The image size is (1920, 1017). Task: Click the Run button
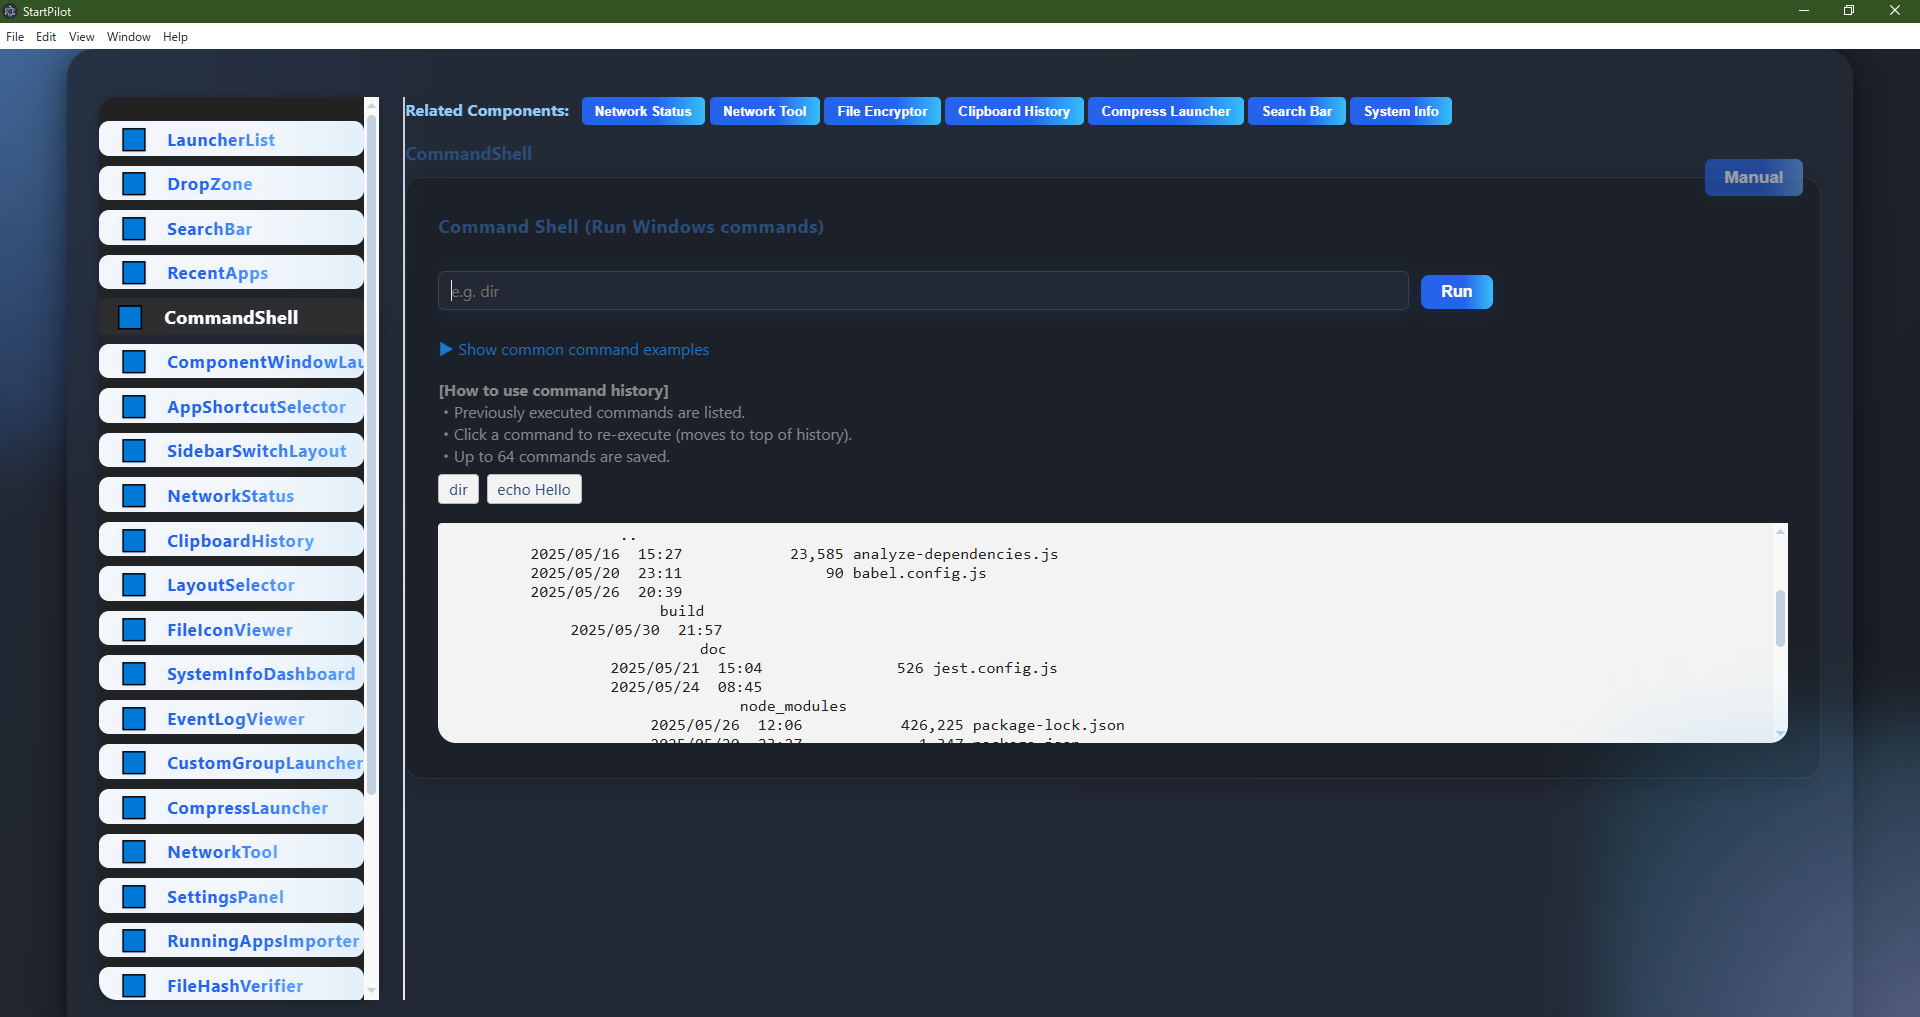[1456, 291]
